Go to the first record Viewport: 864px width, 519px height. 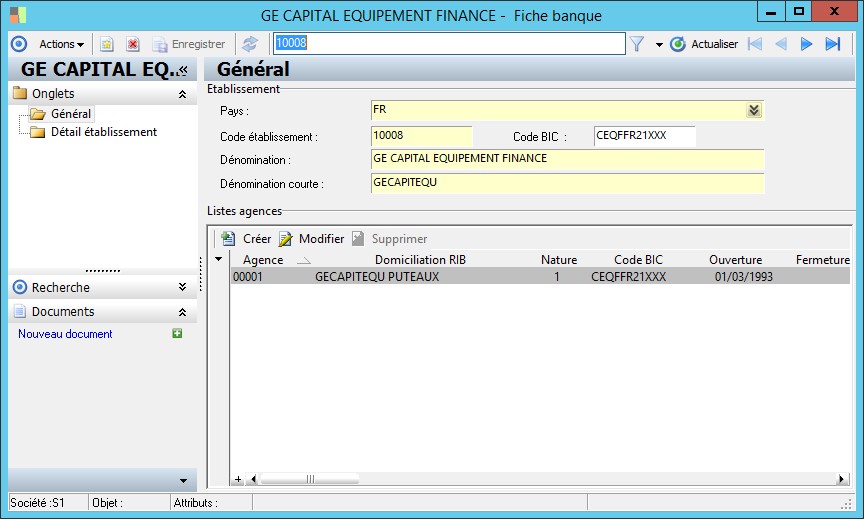755,44
